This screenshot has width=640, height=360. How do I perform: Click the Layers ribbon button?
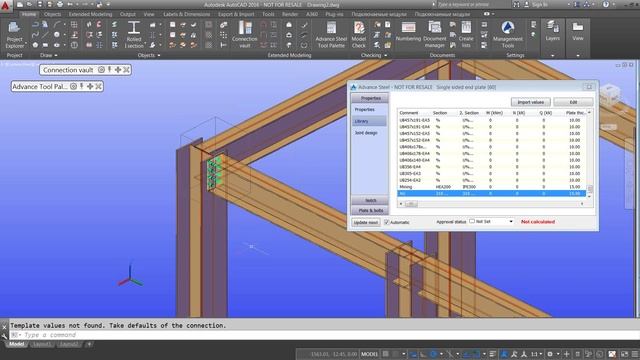[x=553, y=31]
